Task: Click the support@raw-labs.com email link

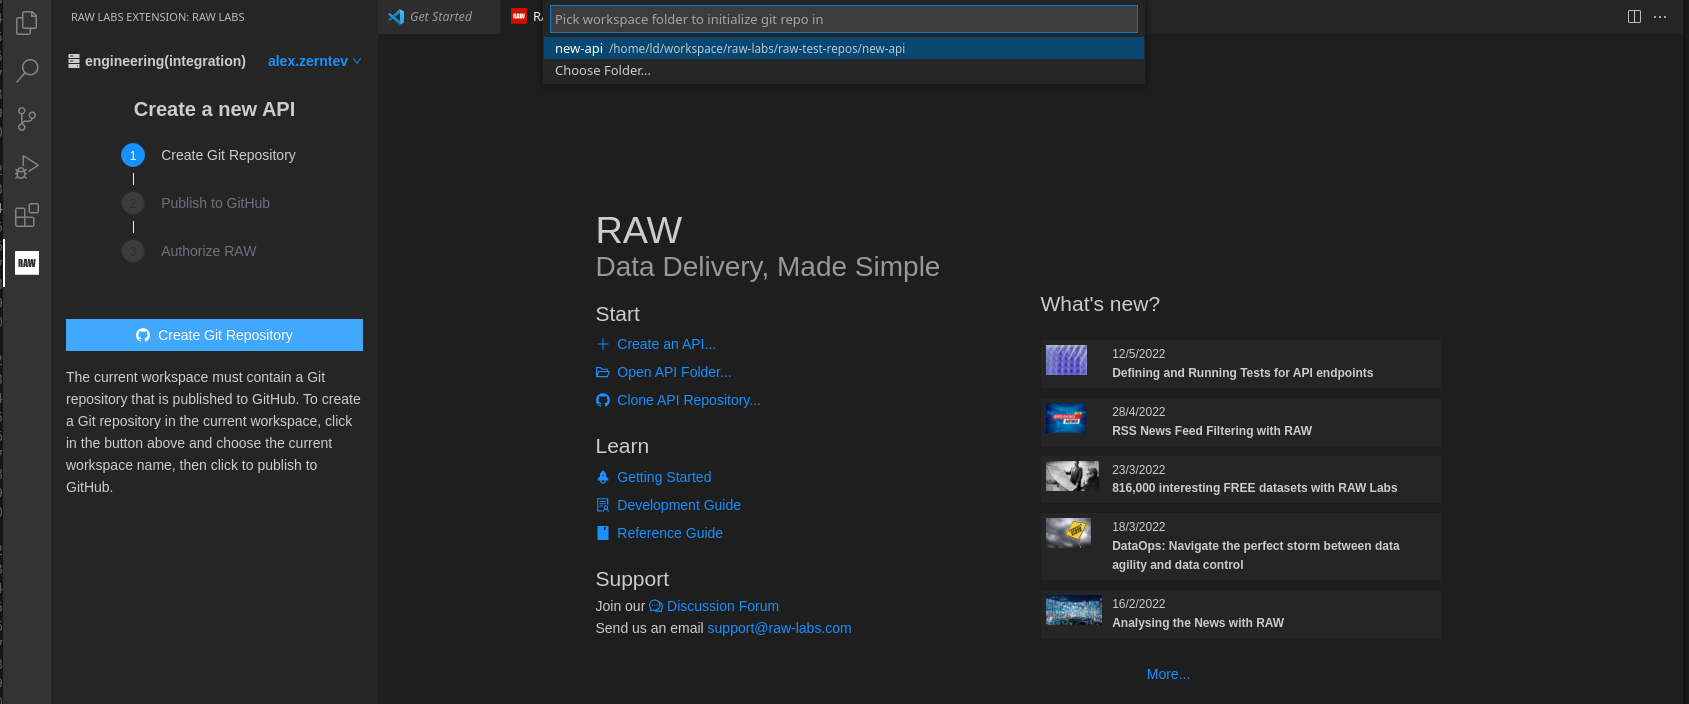Action: (x=779, y=628)
